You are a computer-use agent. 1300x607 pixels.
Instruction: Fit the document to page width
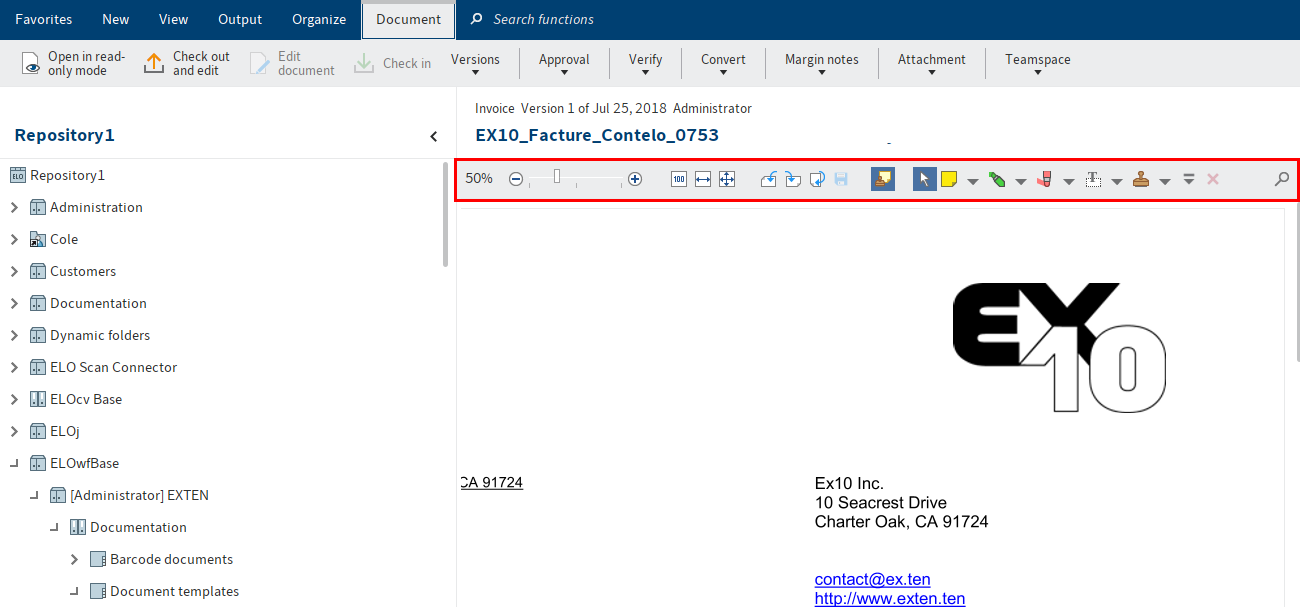[x=703, y=179]
